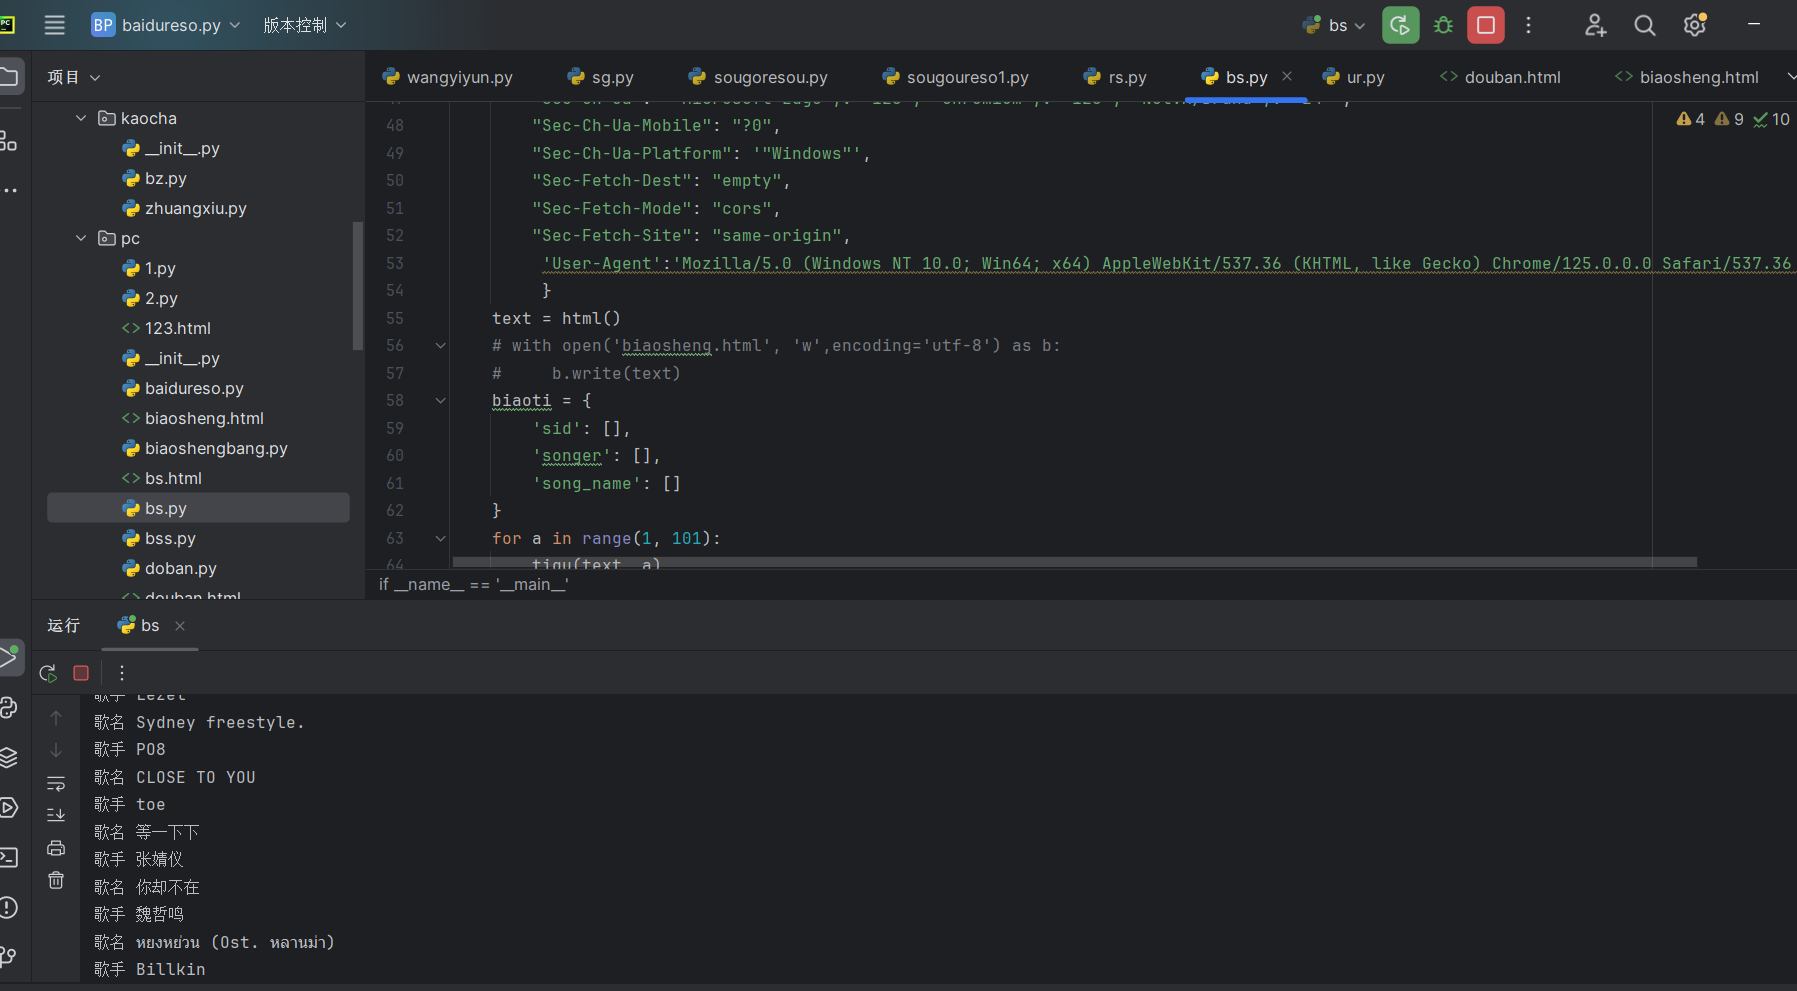Open bss.py in project tree
This screenshot has height=991, width=1797.
170,538
